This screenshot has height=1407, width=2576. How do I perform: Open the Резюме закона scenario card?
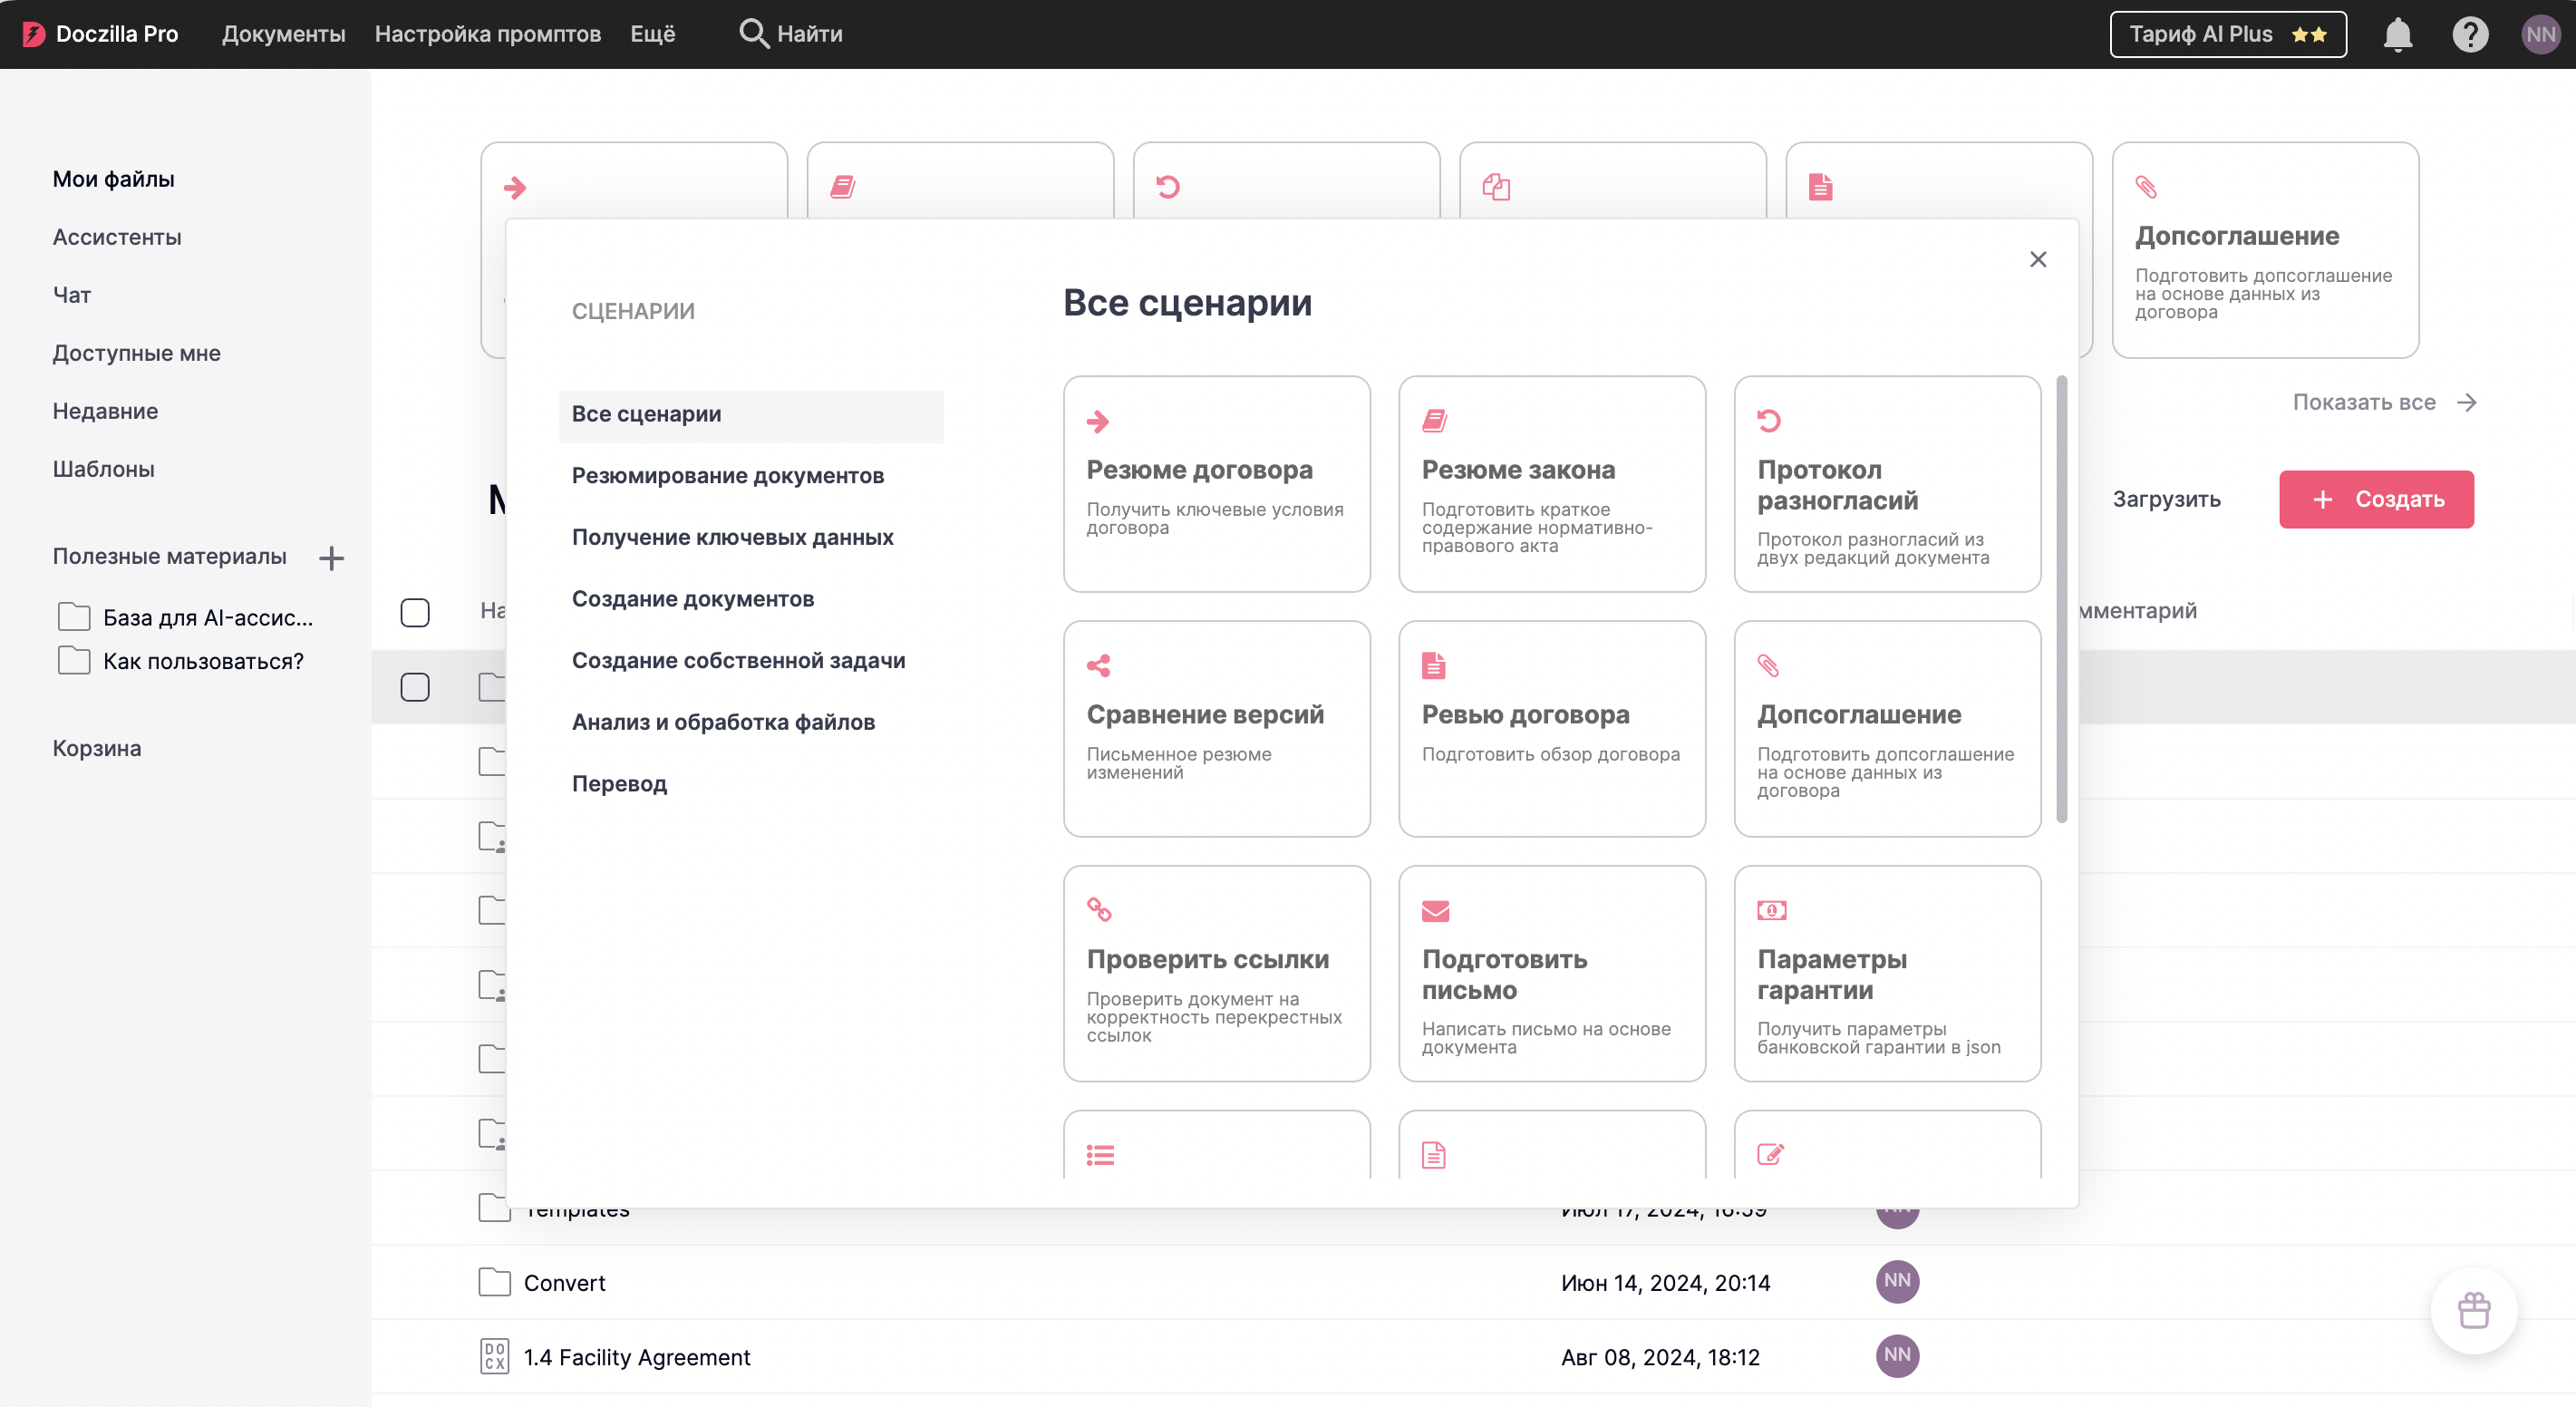(x=1552, y=484)
